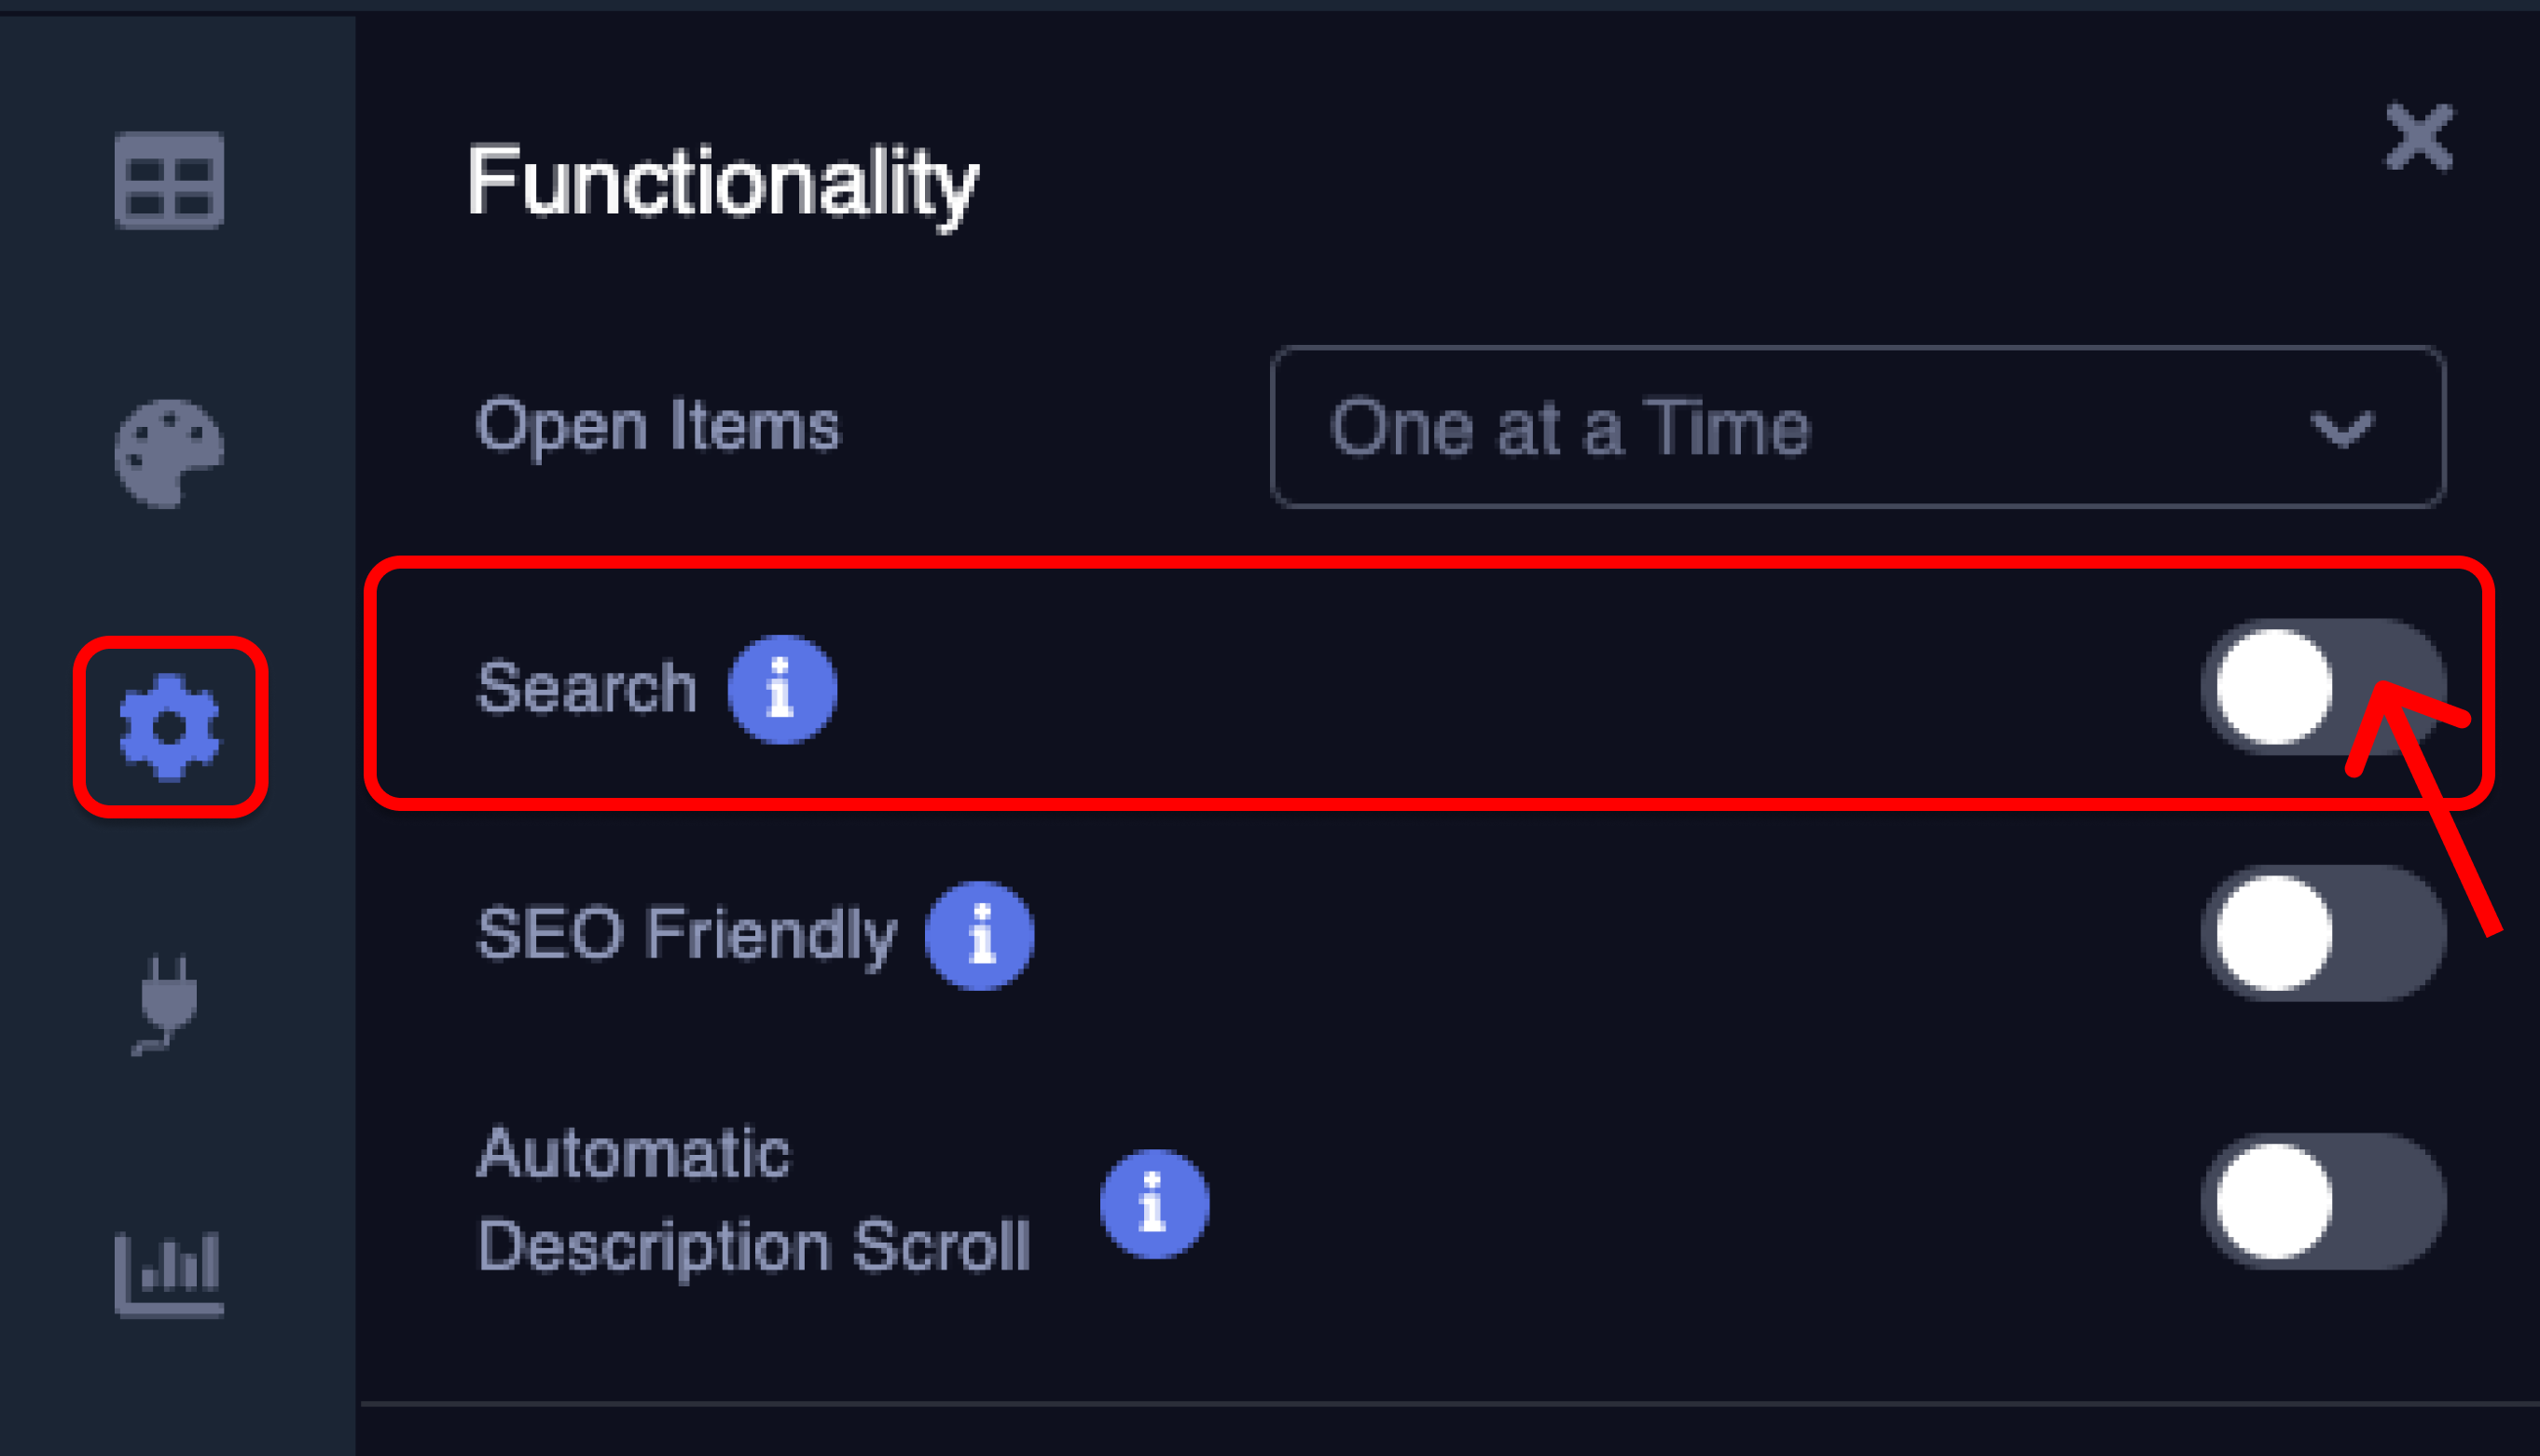Image resolution: width=2540 pixels, height=1456 pixels.
Task: Click the SEO Friendly label text
Action: pos(687,935)
